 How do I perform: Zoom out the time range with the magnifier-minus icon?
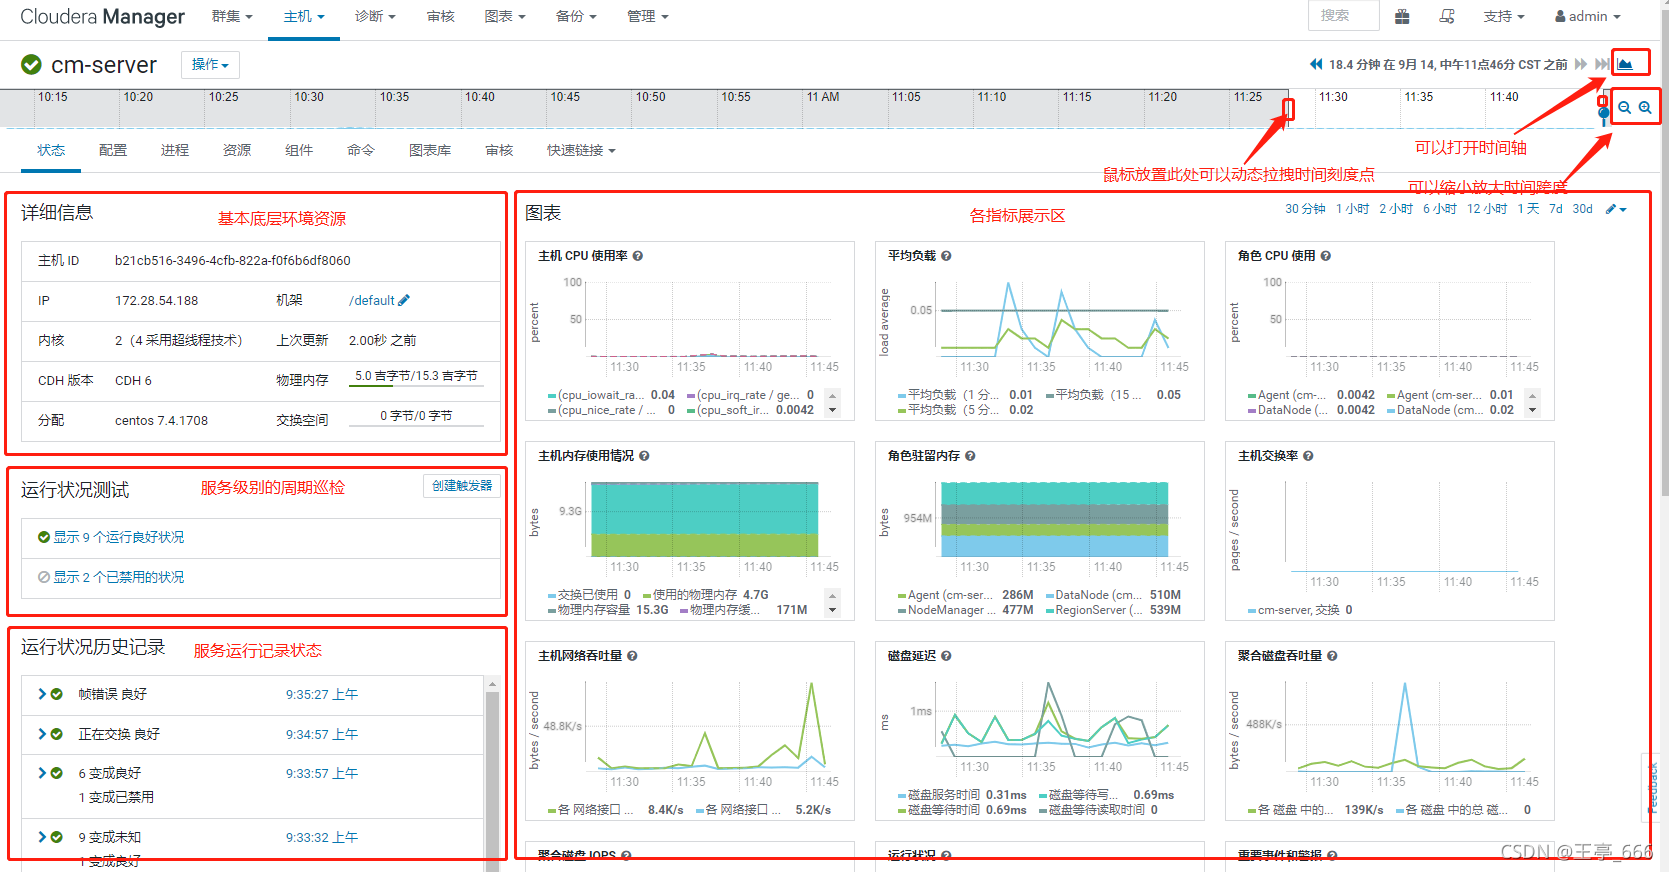tap(1625, 107)
